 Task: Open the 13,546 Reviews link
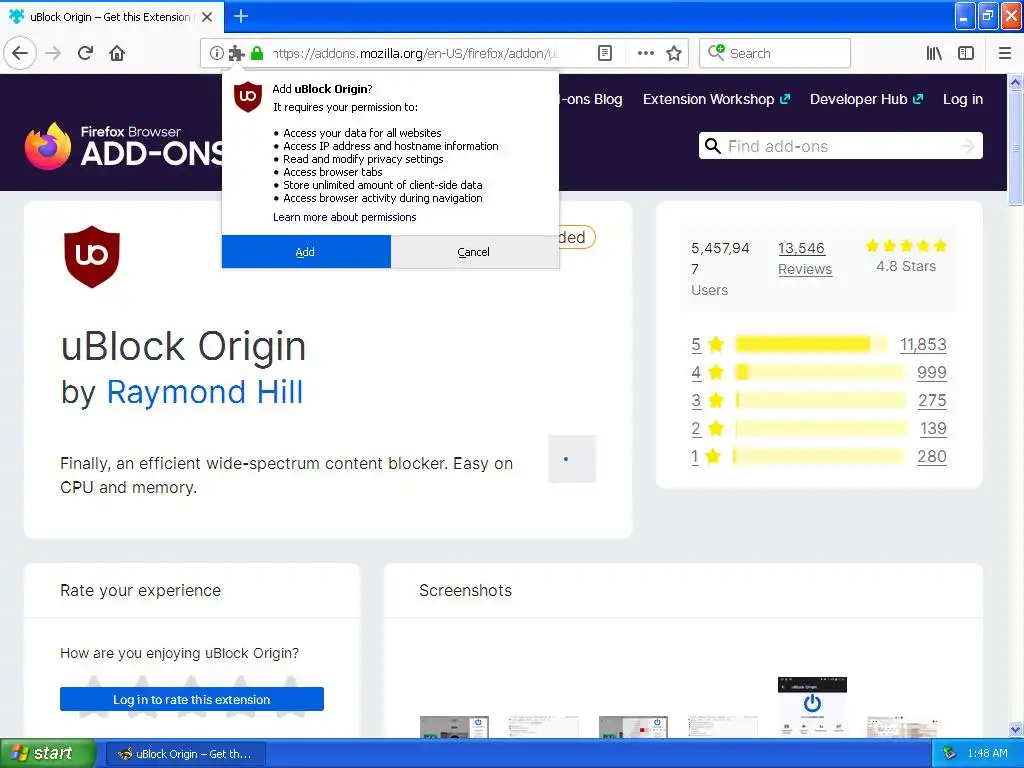pyautogui.click(x=805, y=259)
